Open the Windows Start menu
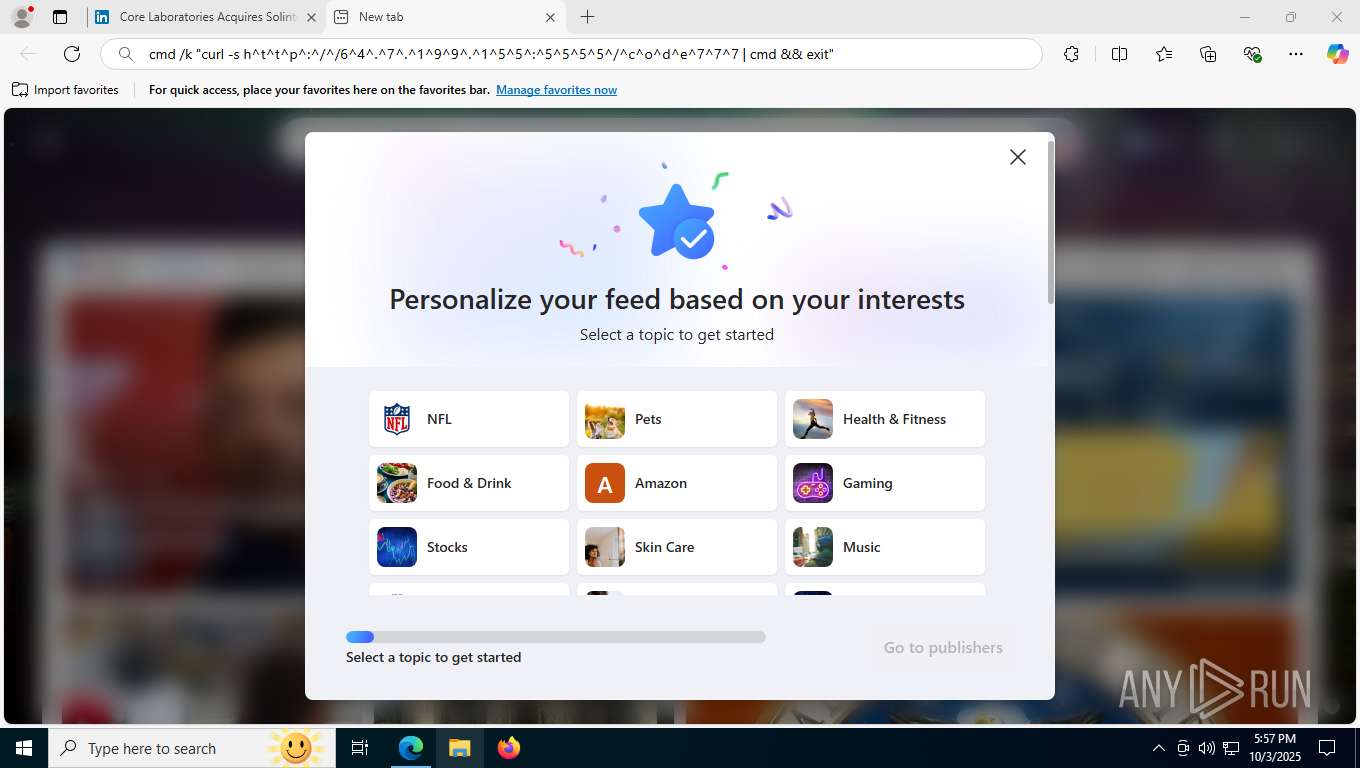1360x768 pixels. coord(24,748)
